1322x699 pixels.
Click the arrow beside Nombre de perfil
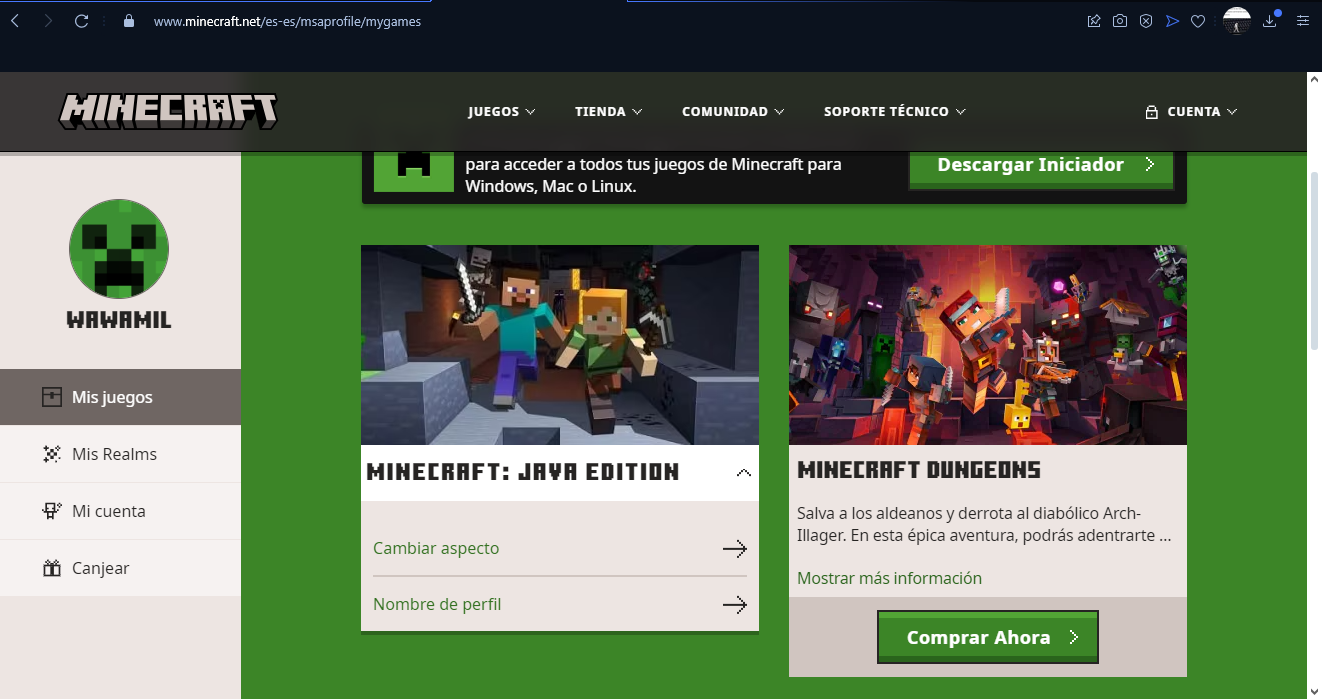point(735,604)
